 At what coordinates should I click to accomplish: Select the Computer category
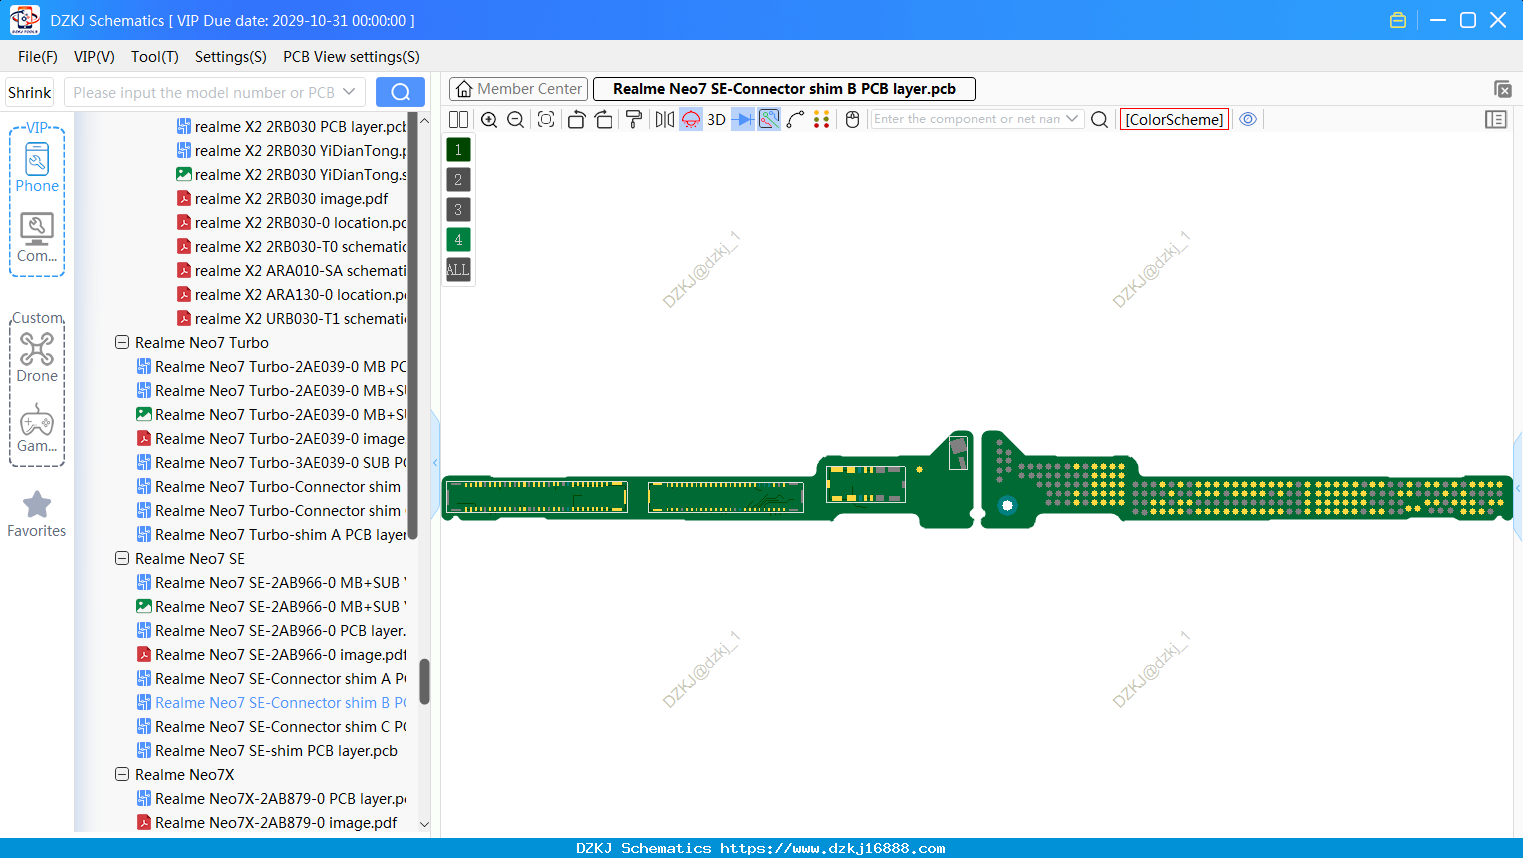(x=37, y=238)
